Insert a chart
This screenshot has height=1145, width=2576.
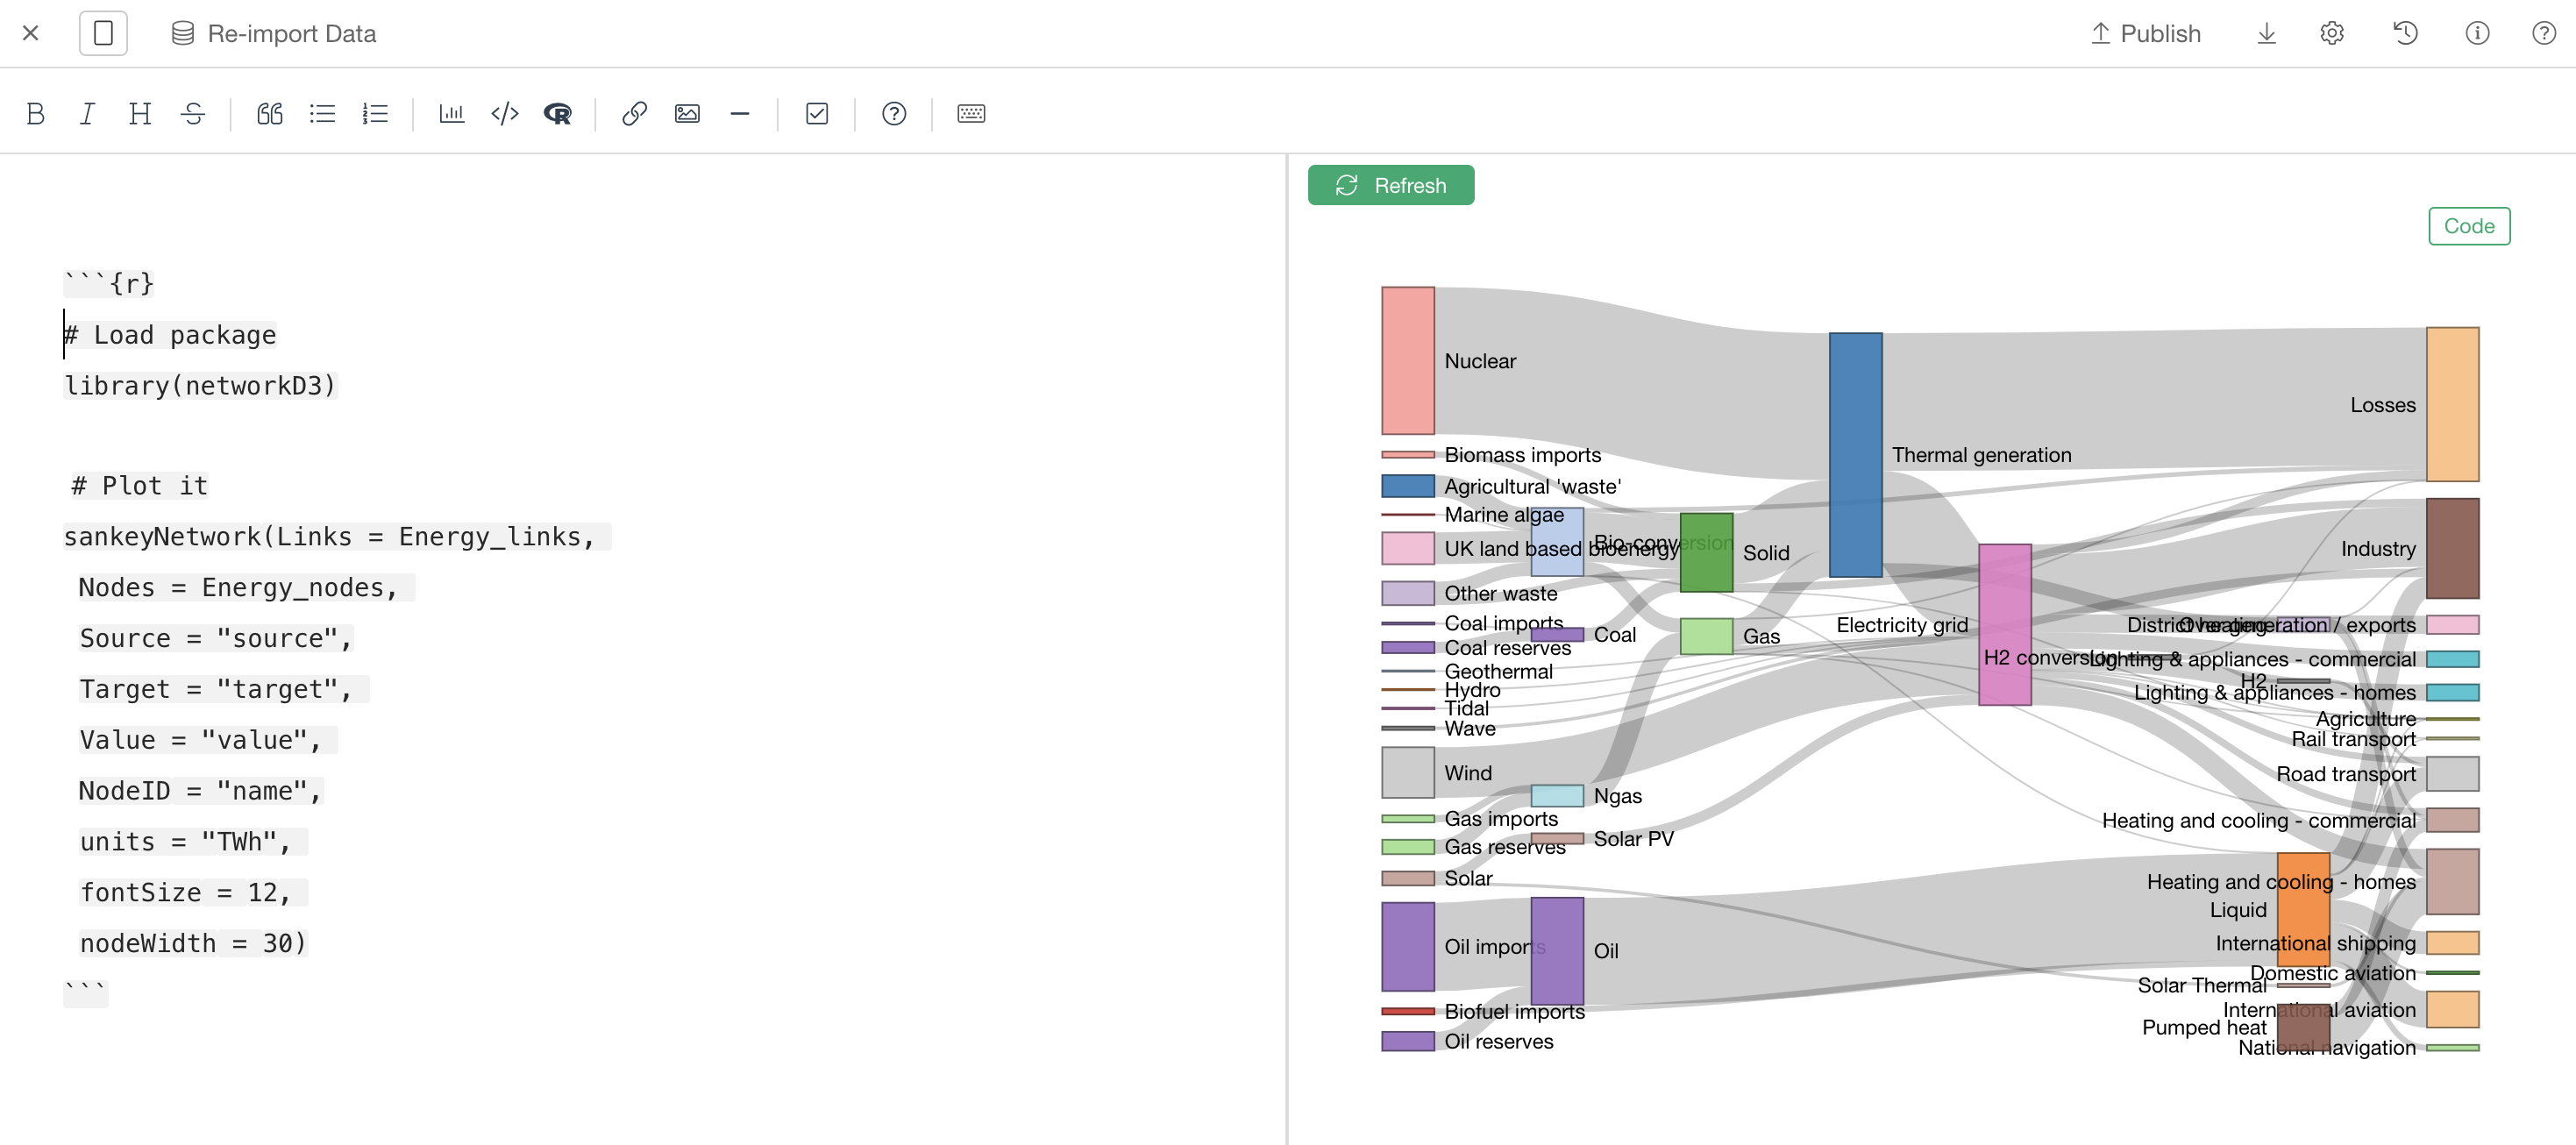pos(452,113)
